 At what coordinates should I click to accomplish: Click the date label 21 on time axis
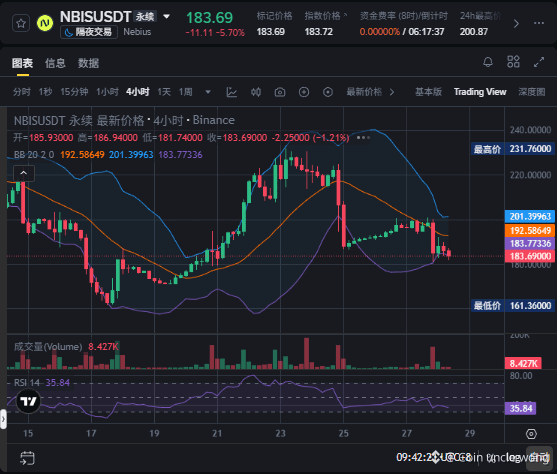pyautogui.click(x=217, y=433)
